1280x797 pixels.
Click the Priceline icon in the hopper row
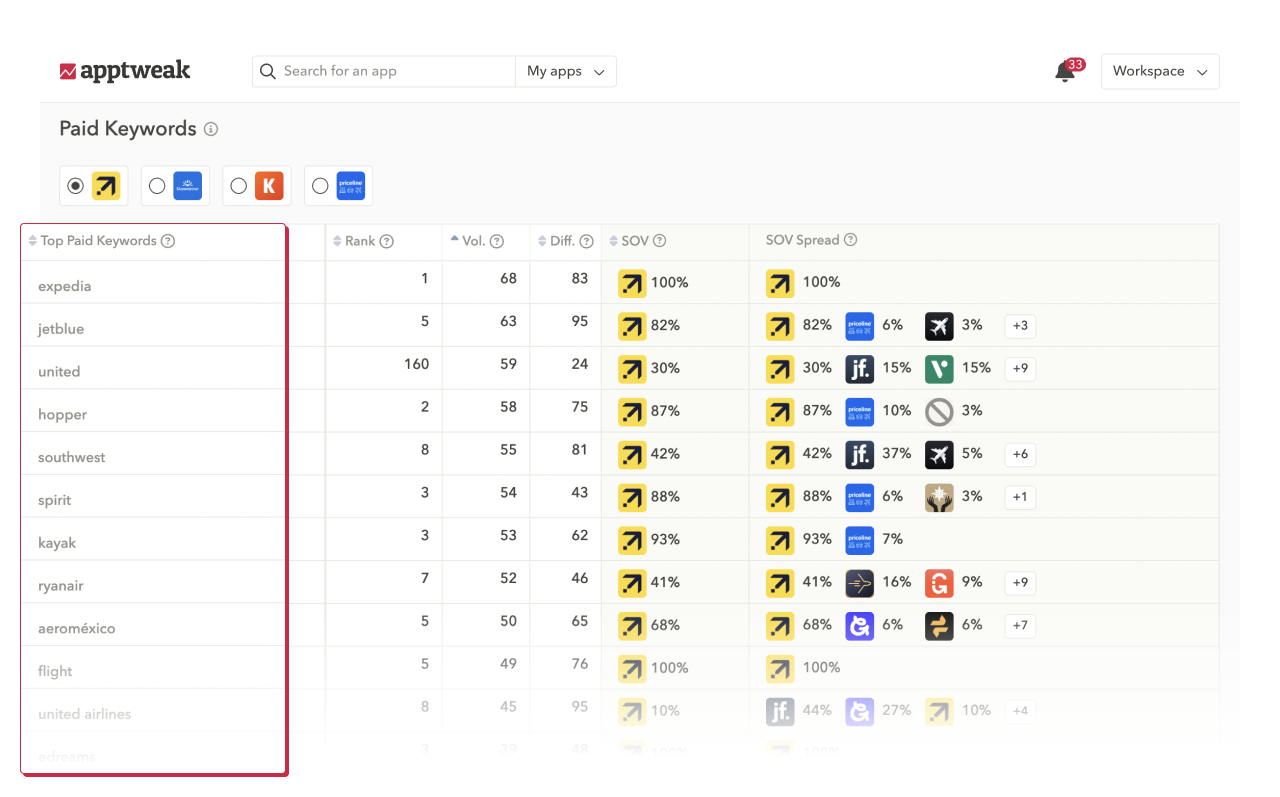tap(860, 412)
